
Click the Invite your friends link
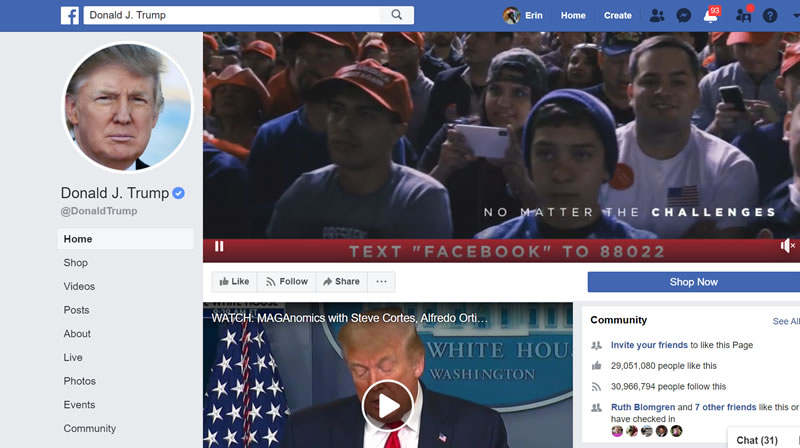[x=649, y=345]
